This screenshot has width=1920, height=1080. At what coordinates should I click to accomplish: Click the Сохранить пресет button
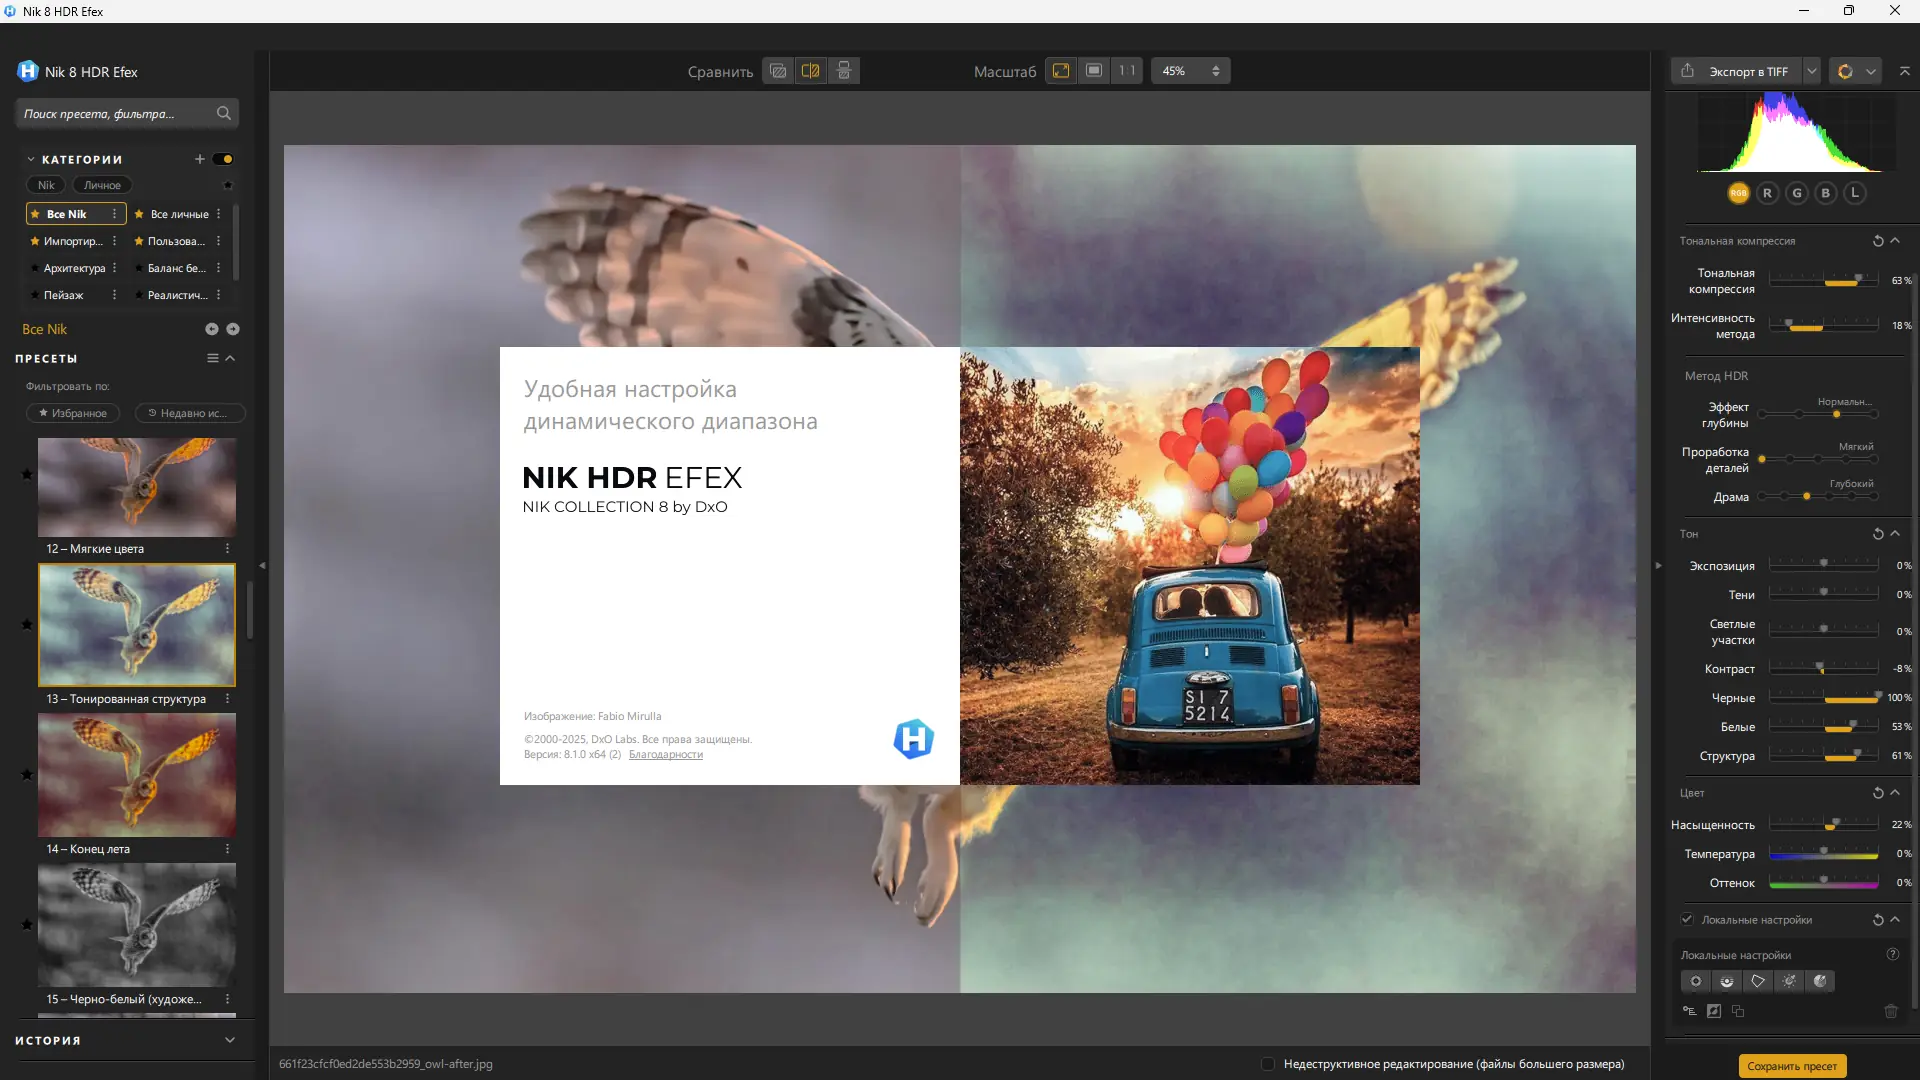[1792, 1066]
